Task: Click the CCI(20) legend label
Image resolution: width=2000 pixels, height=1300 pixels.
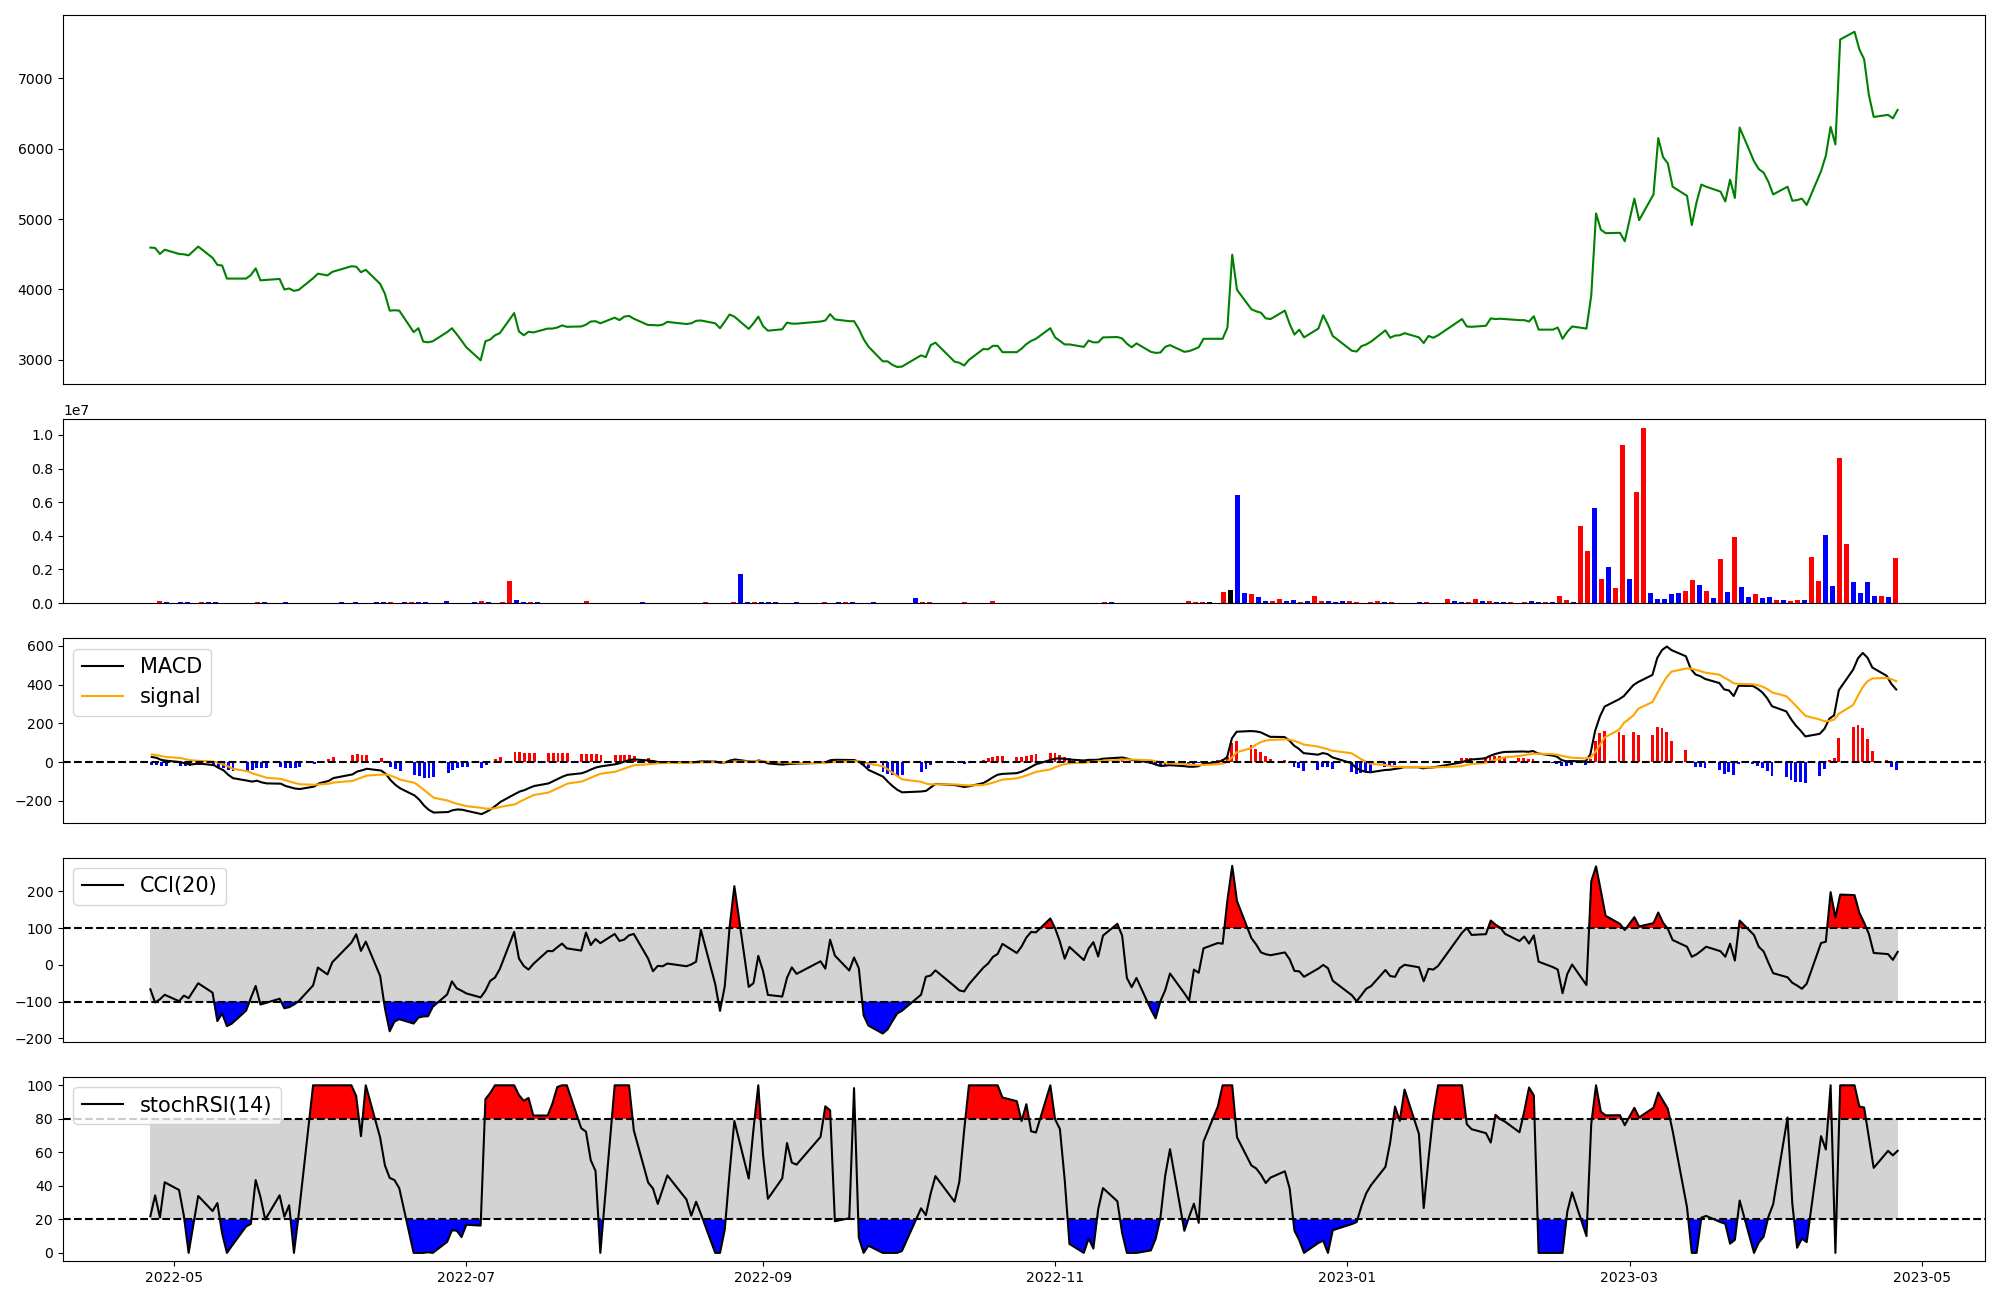Action: tap(178, 885)
